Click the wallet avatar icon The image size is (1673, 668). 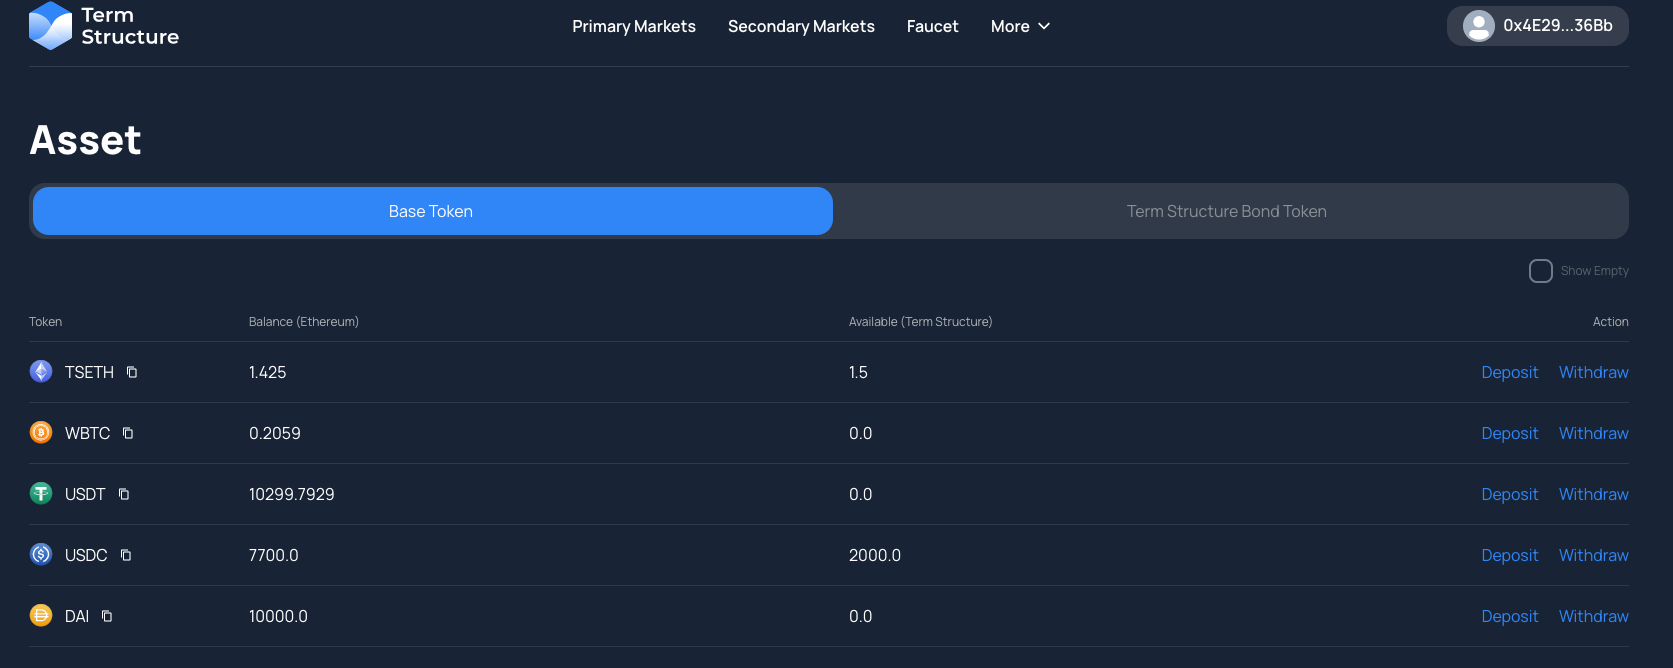click(x=1479, y=26)
